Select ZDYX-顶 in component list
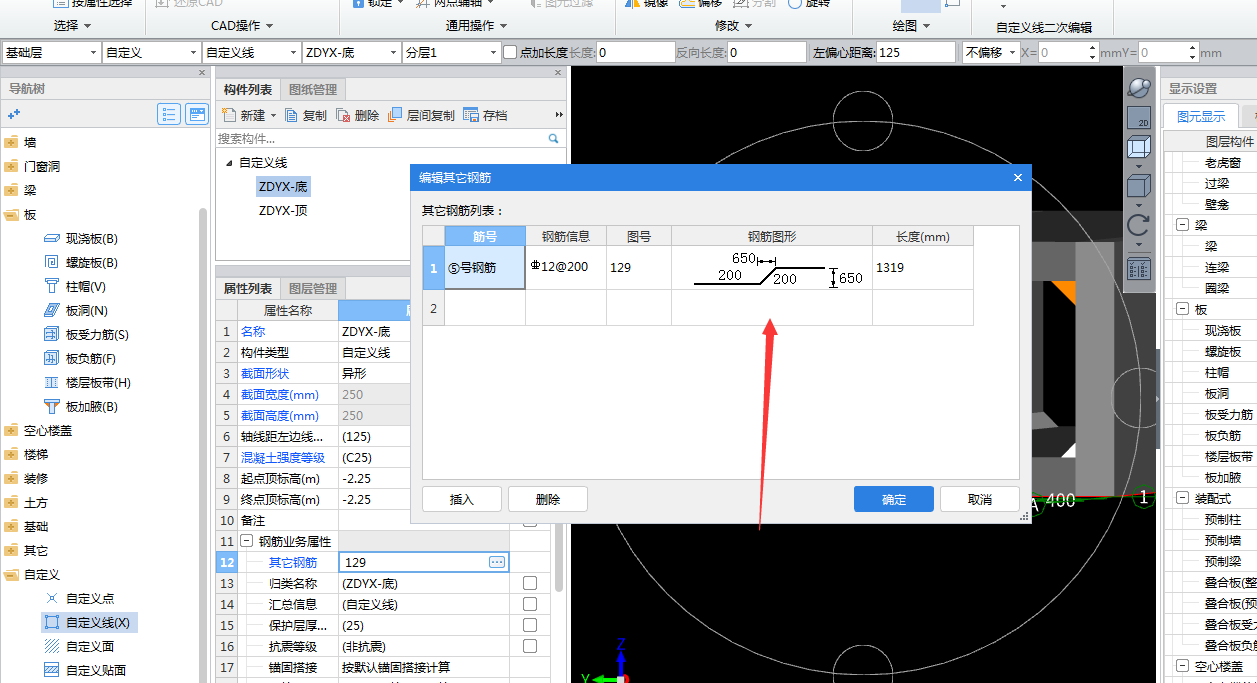The image size is (1257, 683). [283, 210]
